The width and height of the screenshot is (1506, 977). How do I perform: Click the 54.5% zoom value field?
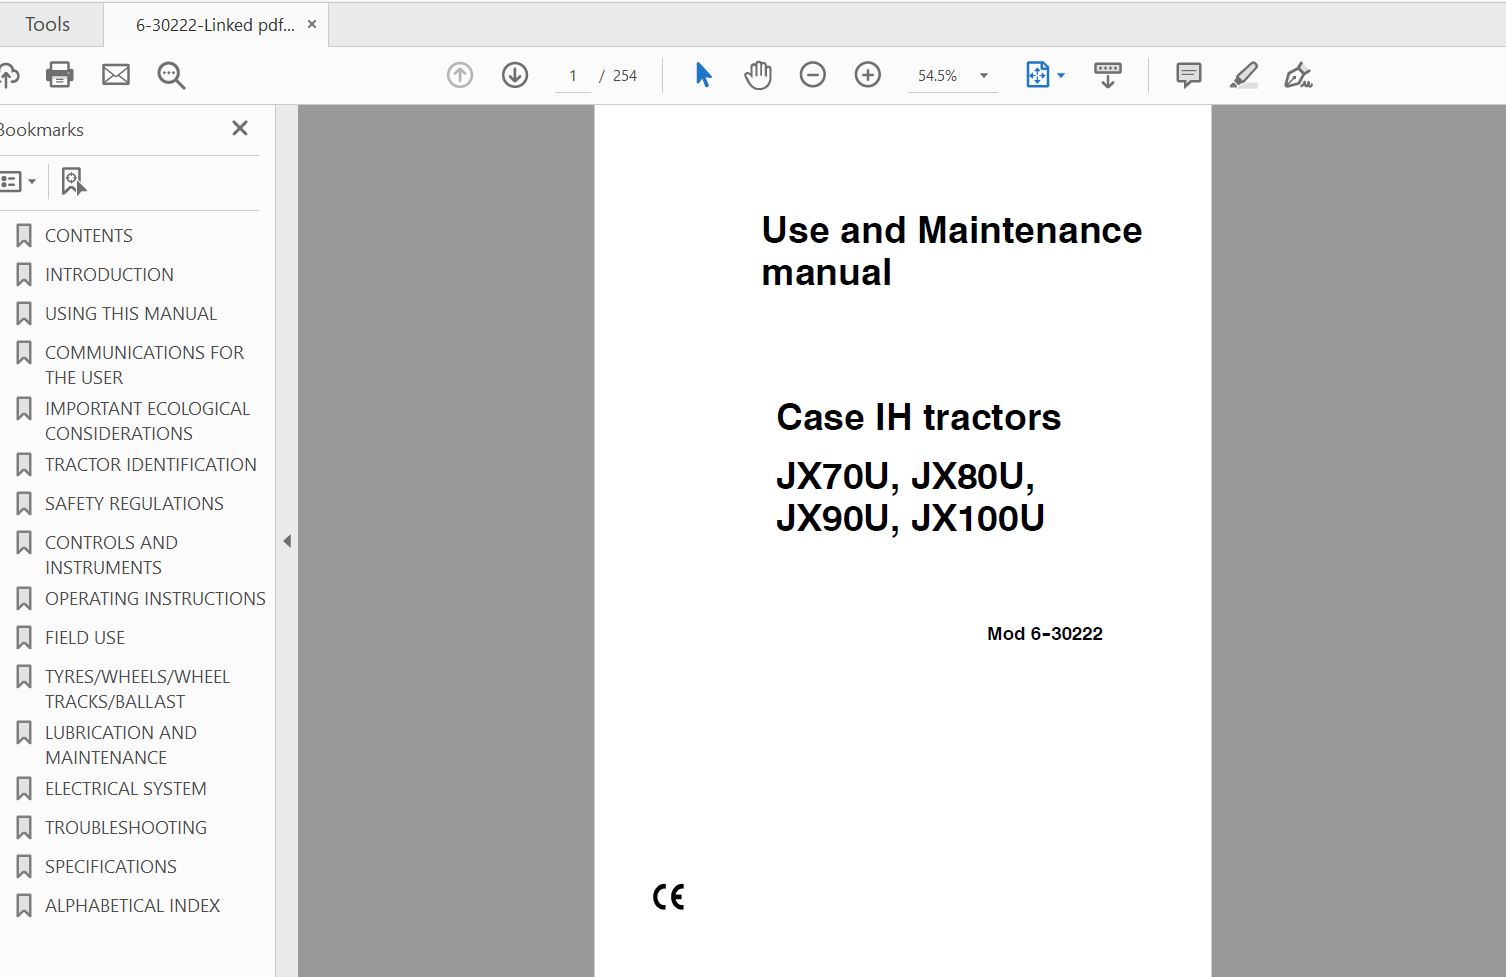coord(938,76)
